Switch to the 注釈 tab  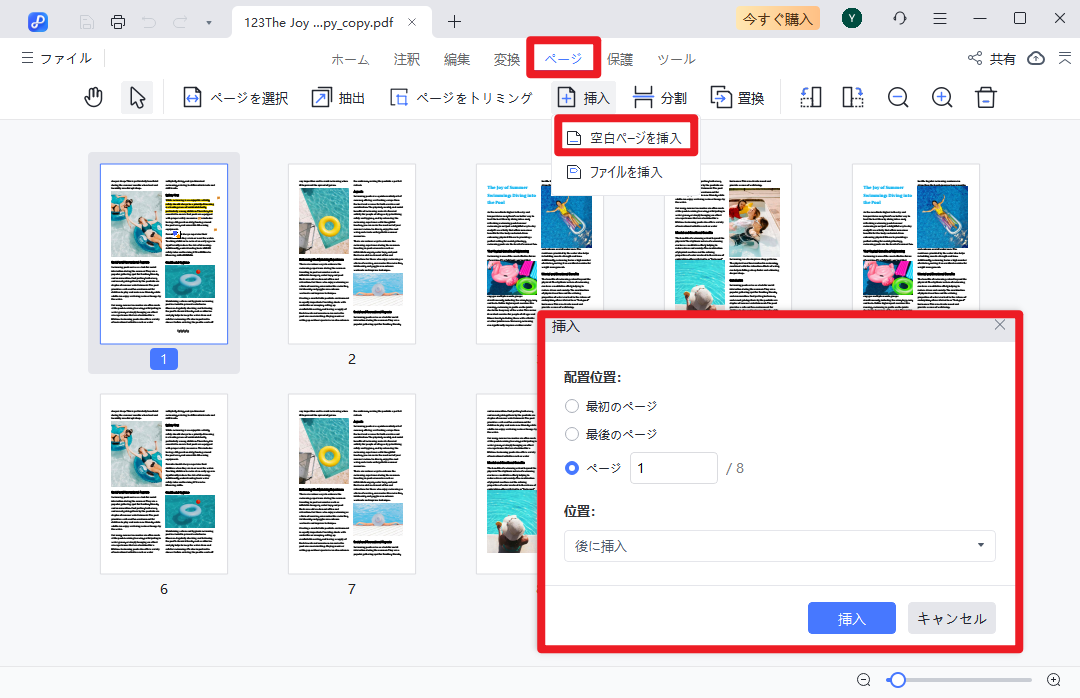point(407,59)
